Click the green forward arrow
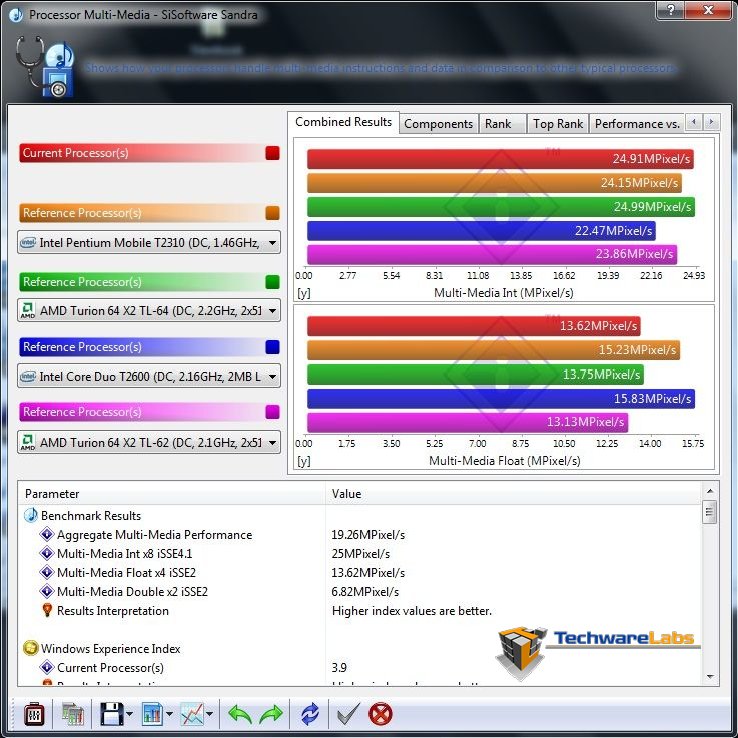The height and width of the screenshot is (738, 738). [x=271, y=714]
